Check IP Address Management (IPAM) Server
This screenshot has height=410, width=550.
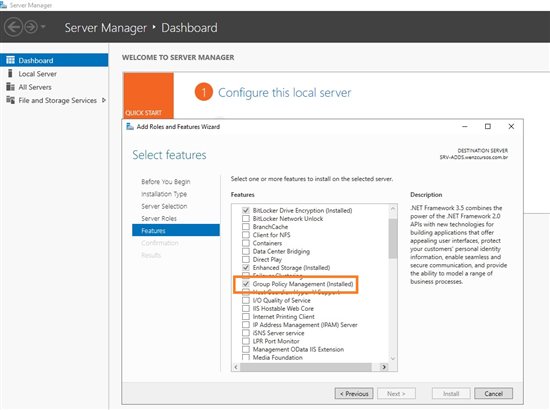[246, 325]
